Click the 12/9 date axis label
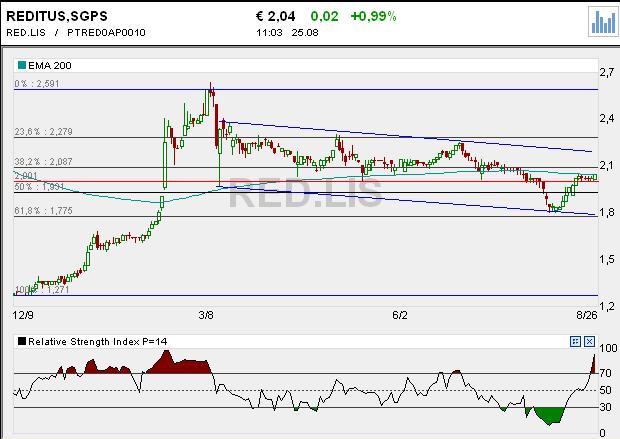 [23, 315]
